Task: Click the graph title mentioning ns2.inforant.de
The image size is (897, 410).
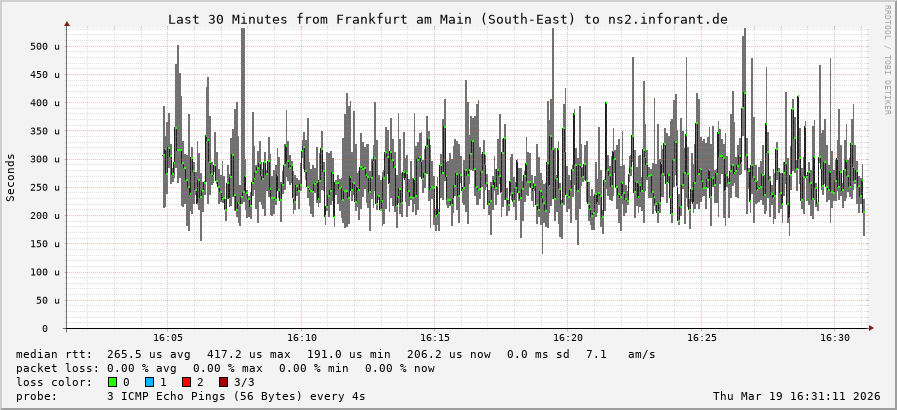Action: pos(447,19)
